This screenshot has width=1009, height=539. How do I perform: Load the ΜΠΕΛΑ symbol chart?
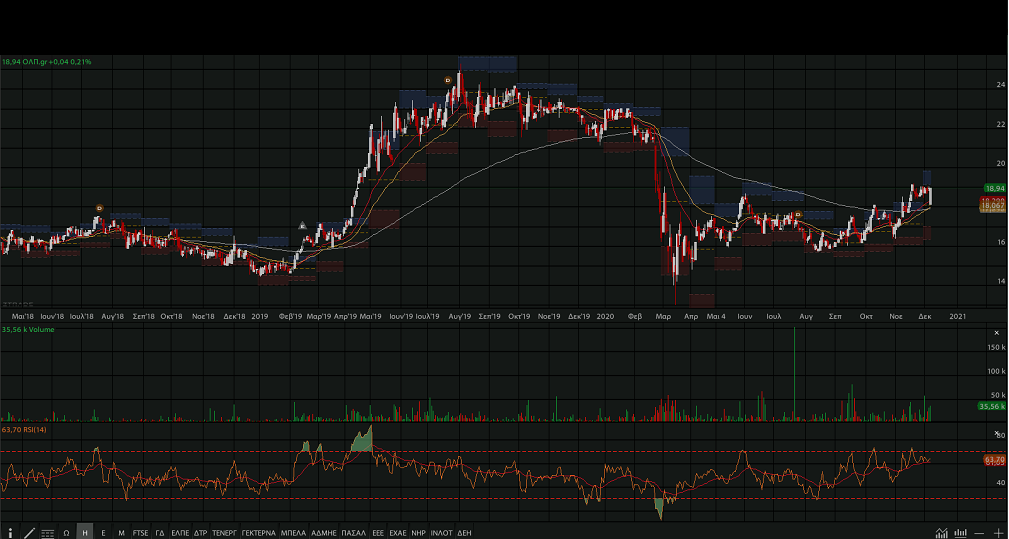(x=293, y=533)
